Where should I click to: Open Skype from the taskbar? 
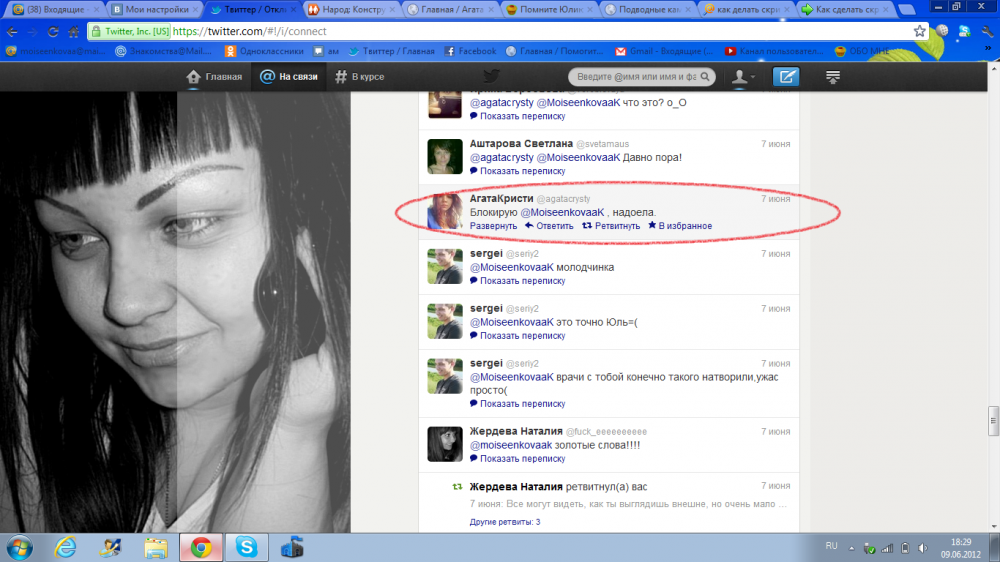[245, 547]
